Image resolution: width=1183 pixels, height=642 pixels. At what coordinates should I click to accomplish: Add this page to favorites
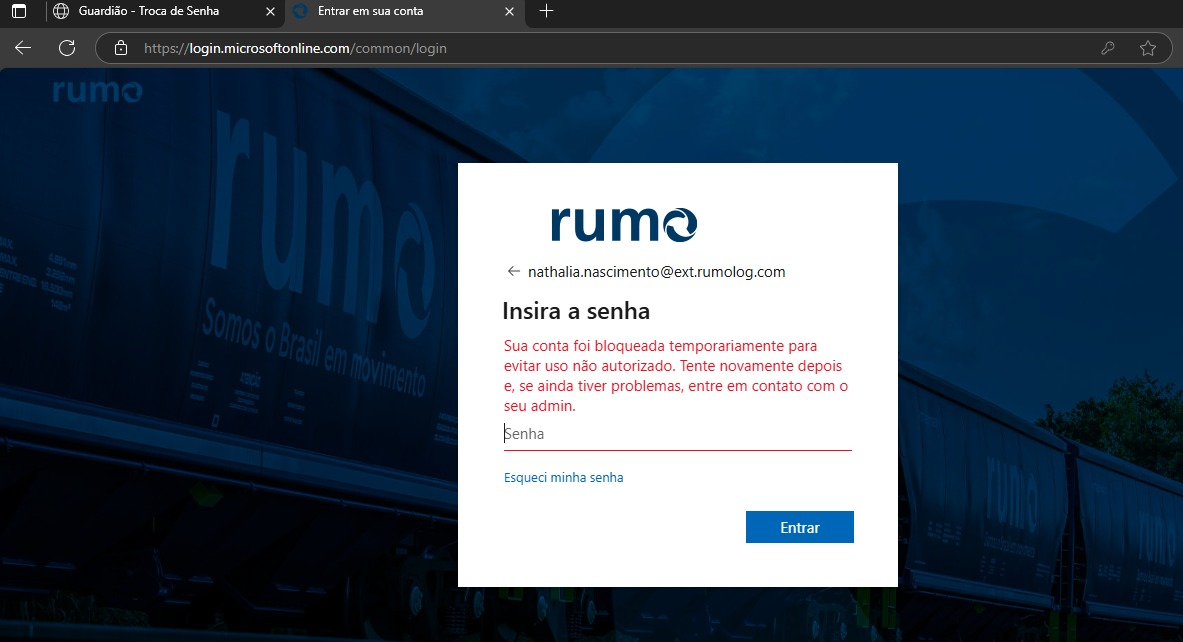click(x=1148, y=48)
